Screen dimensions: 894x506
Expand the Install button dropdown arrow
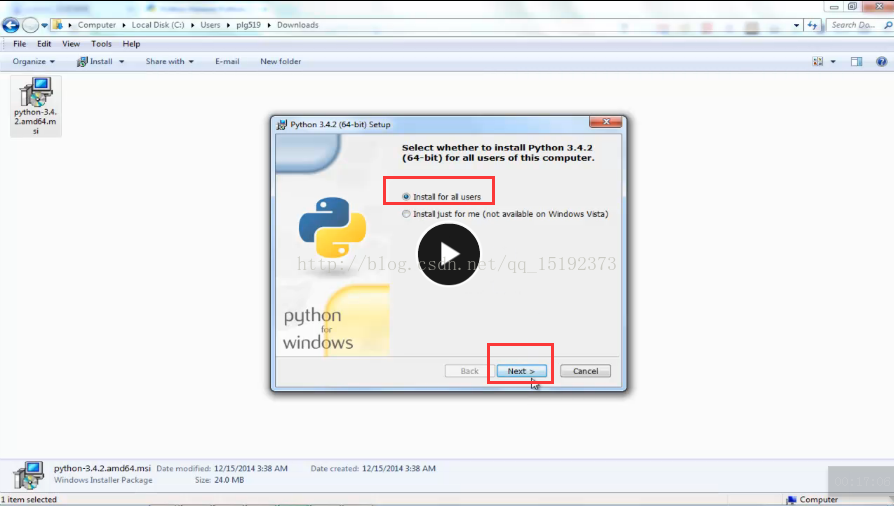[121, 62]
